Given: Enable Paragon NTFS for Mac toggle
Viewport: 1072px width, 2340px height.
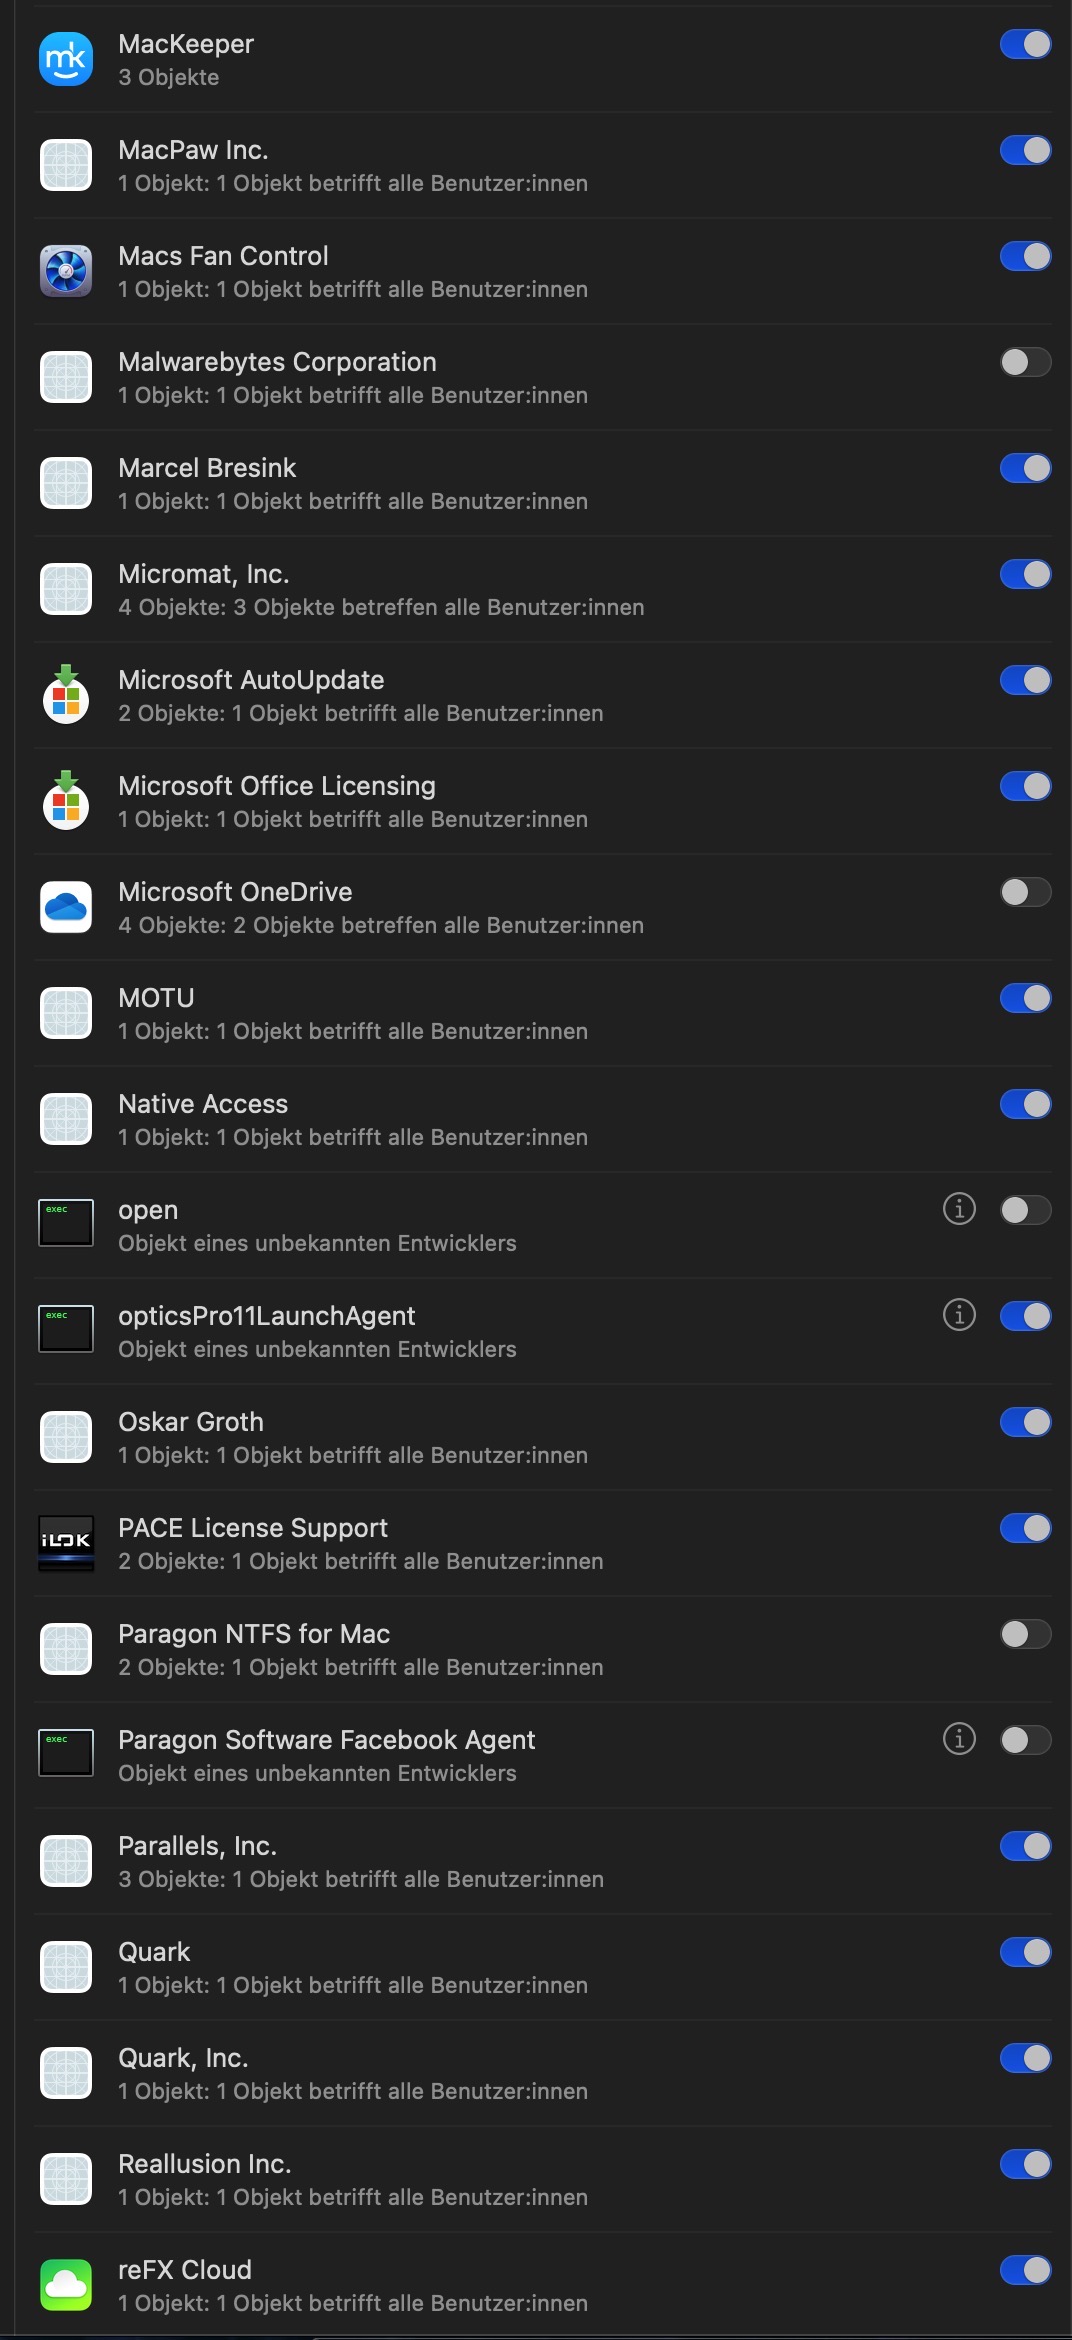Looking at the screenshot, I should pos(1025,1634).
